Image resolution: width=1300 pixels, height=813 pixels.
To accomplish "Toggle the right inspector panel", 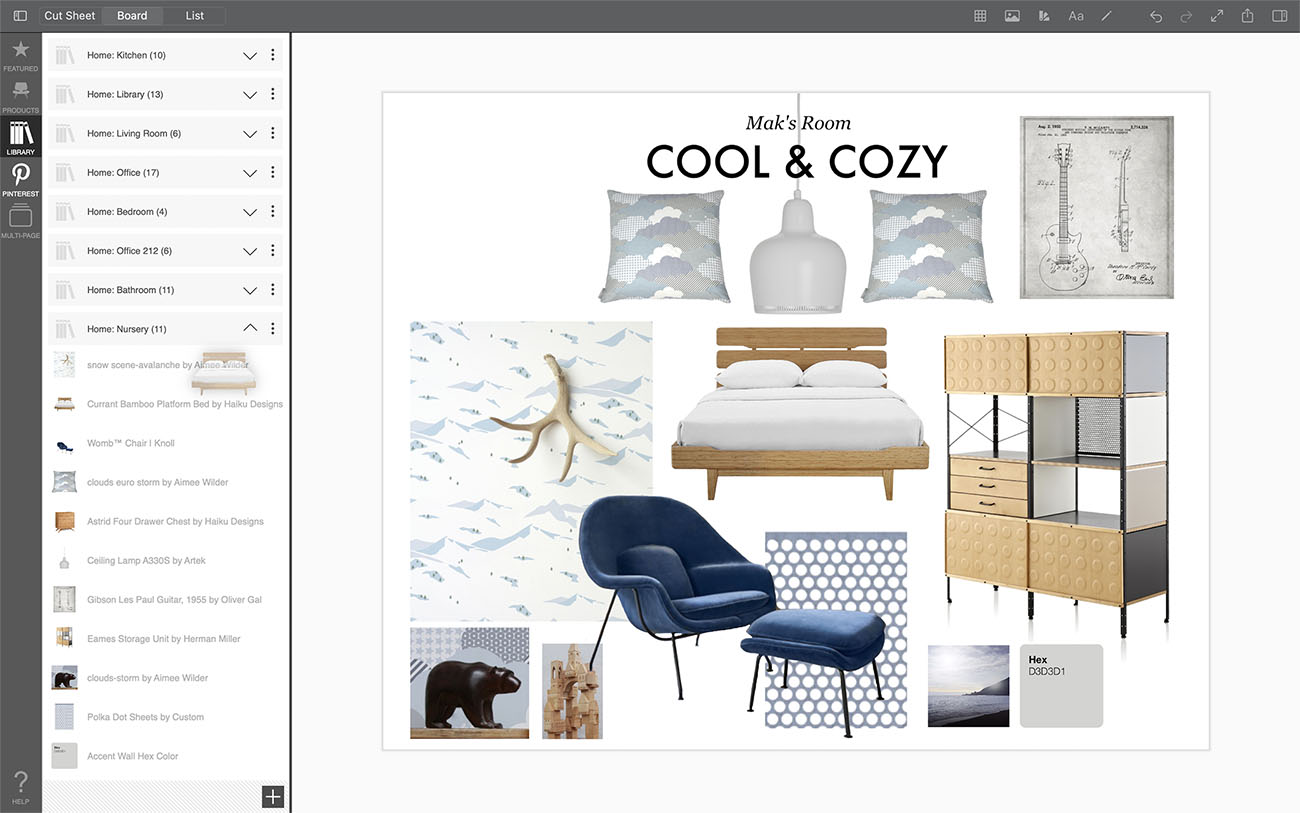I will (x=1279, y=16).
